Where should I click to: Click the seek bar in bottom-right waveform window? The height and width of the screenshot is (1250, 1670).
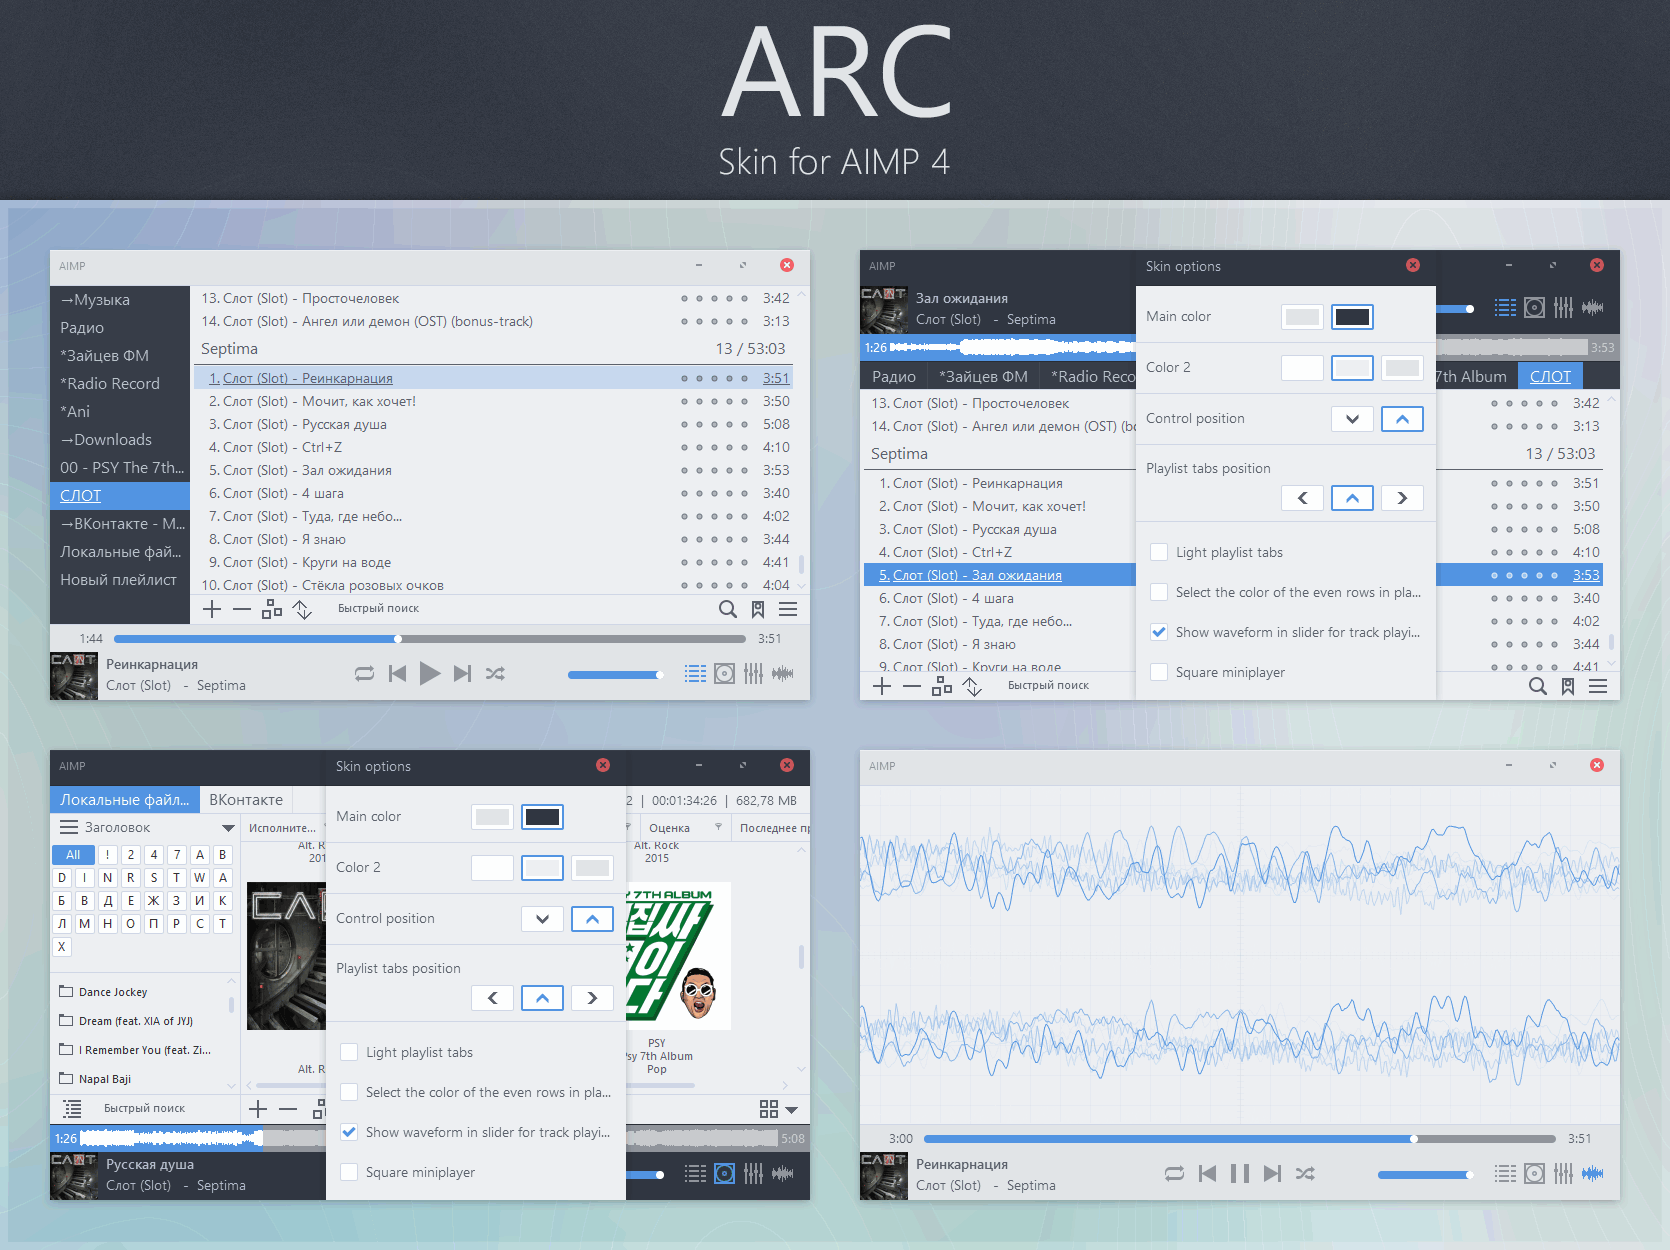[1239, 1139]
